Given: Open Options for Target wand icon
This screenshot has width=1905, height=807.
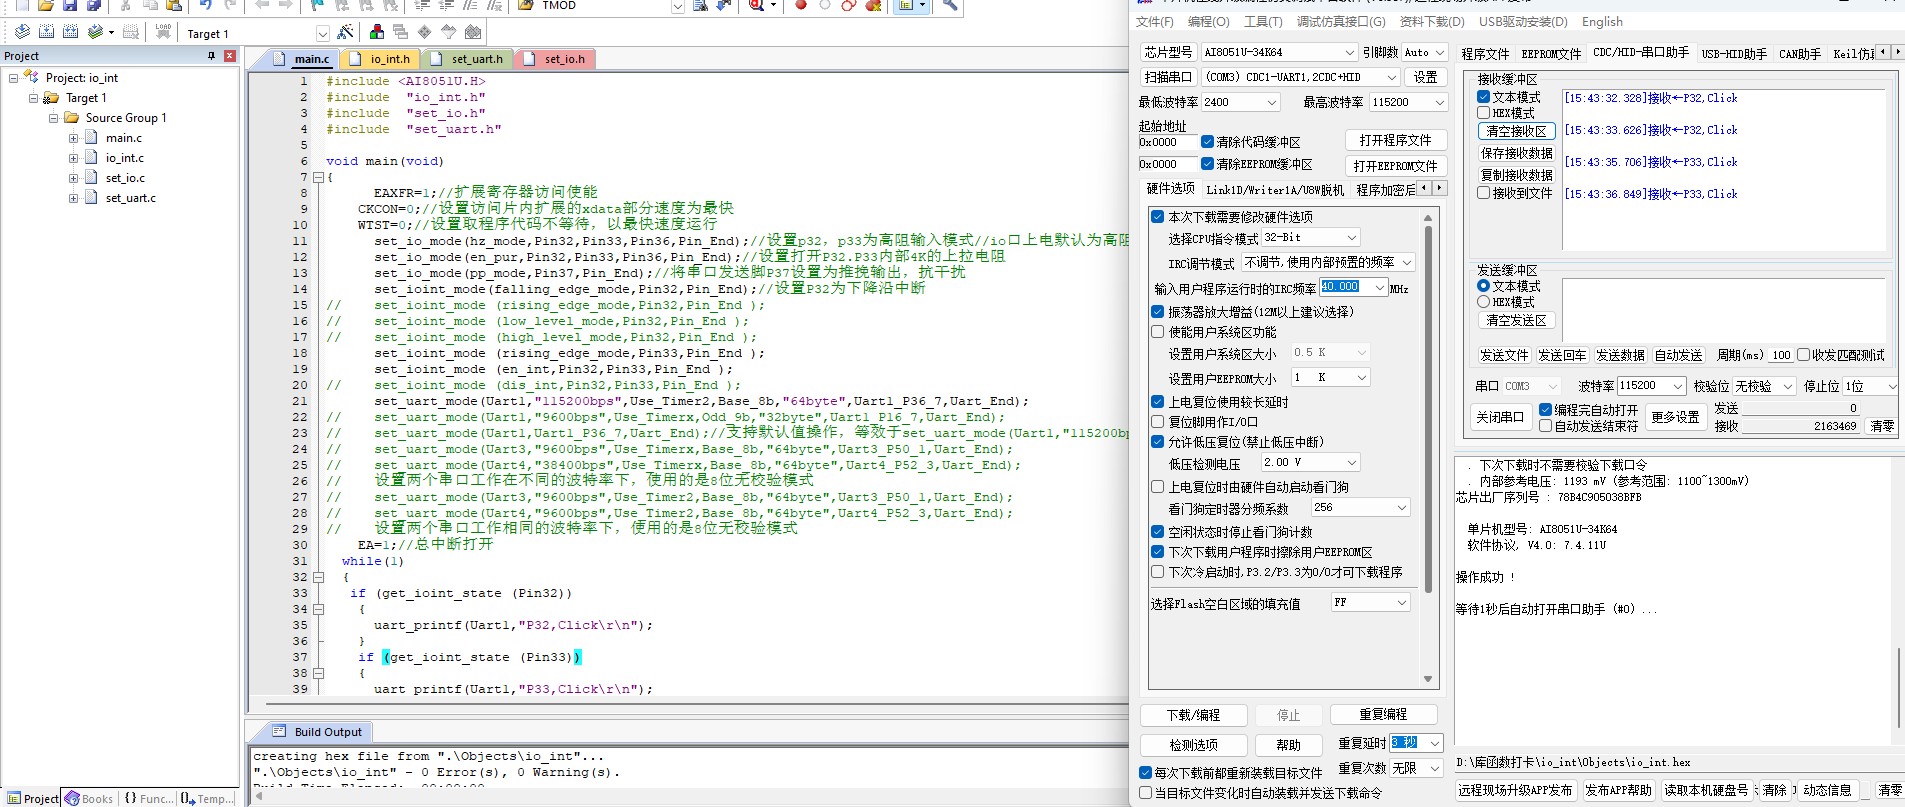Looking at the screenshot, I should coord(345,32).
